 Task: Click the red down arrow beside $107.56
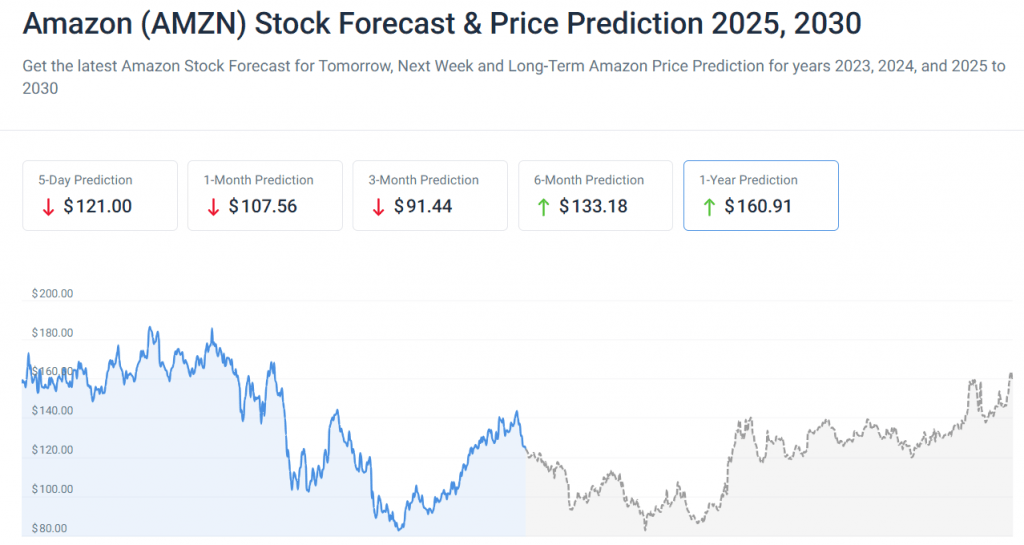212,207
